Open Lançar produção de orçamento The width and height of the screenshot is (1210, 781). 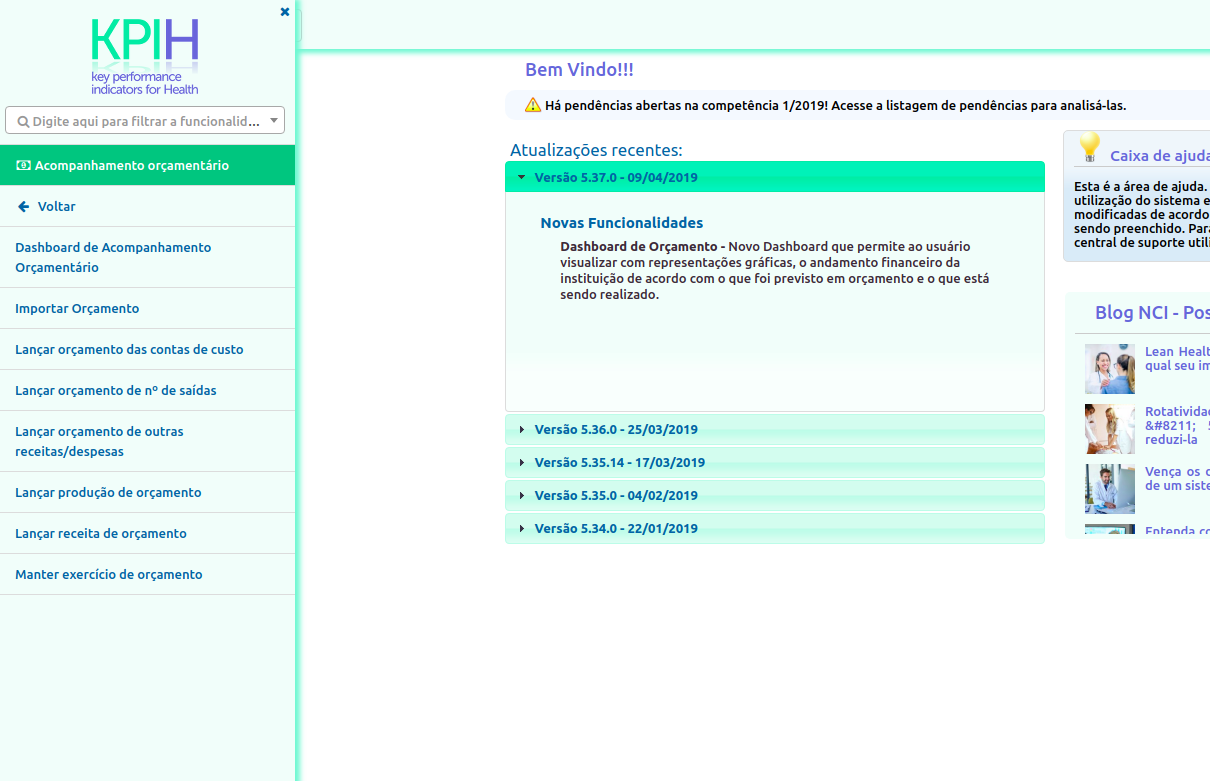point(147,492)
